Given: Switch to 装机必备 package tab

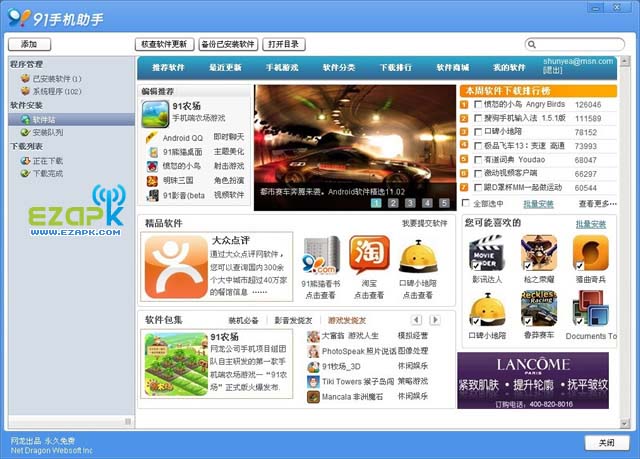Looking at the screenshot, I should coord(243,321).
